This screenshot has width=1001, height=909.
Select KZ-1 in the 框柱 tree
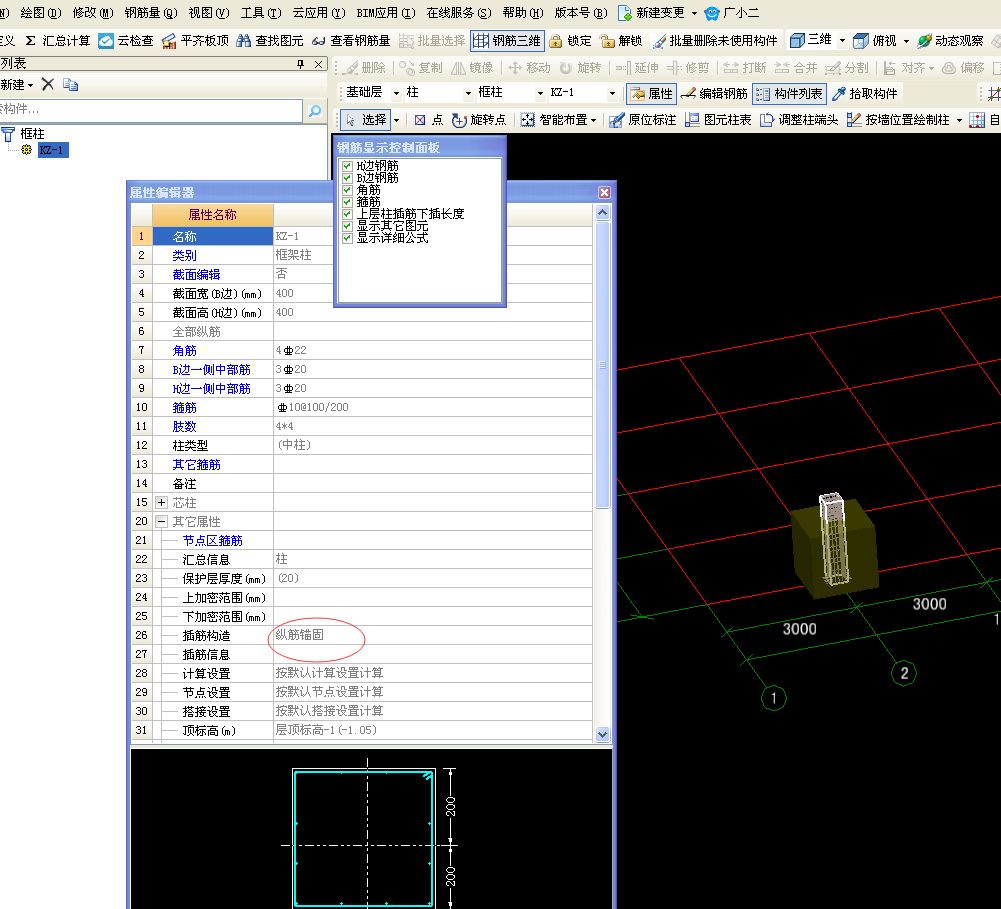click(52, 150)
